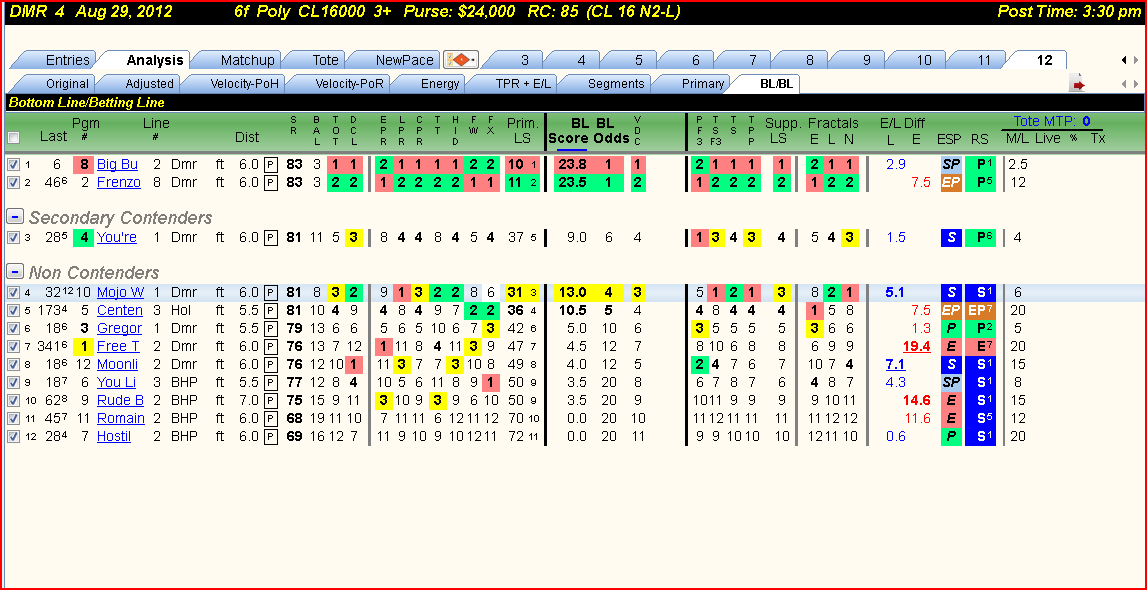
Task: Open the Frenzo horse link
Action: tap(119, 182)
